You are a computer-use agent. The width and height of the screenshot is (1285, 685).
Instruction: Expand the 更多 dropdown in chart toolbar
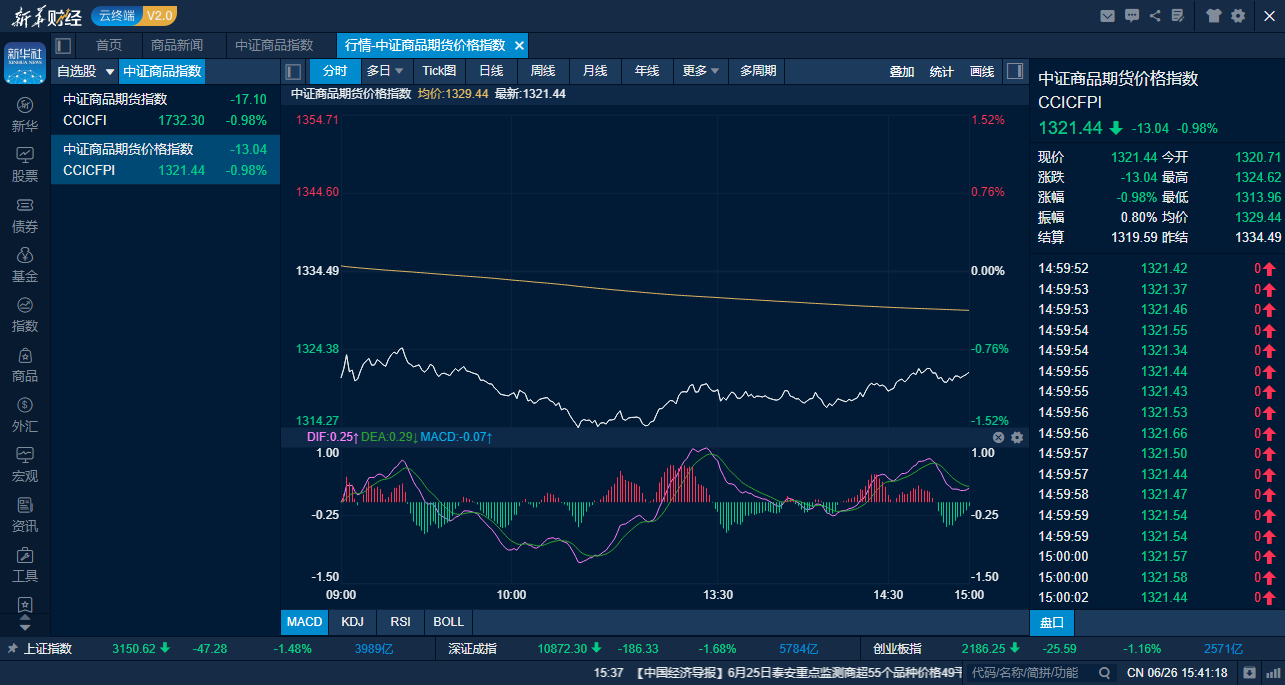702,71
